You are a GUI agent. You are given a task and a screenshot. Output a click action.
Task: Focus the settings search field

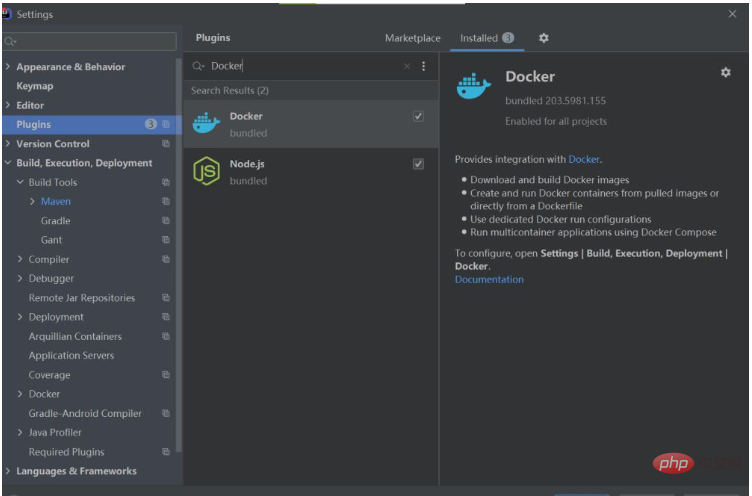pos(90,42)
